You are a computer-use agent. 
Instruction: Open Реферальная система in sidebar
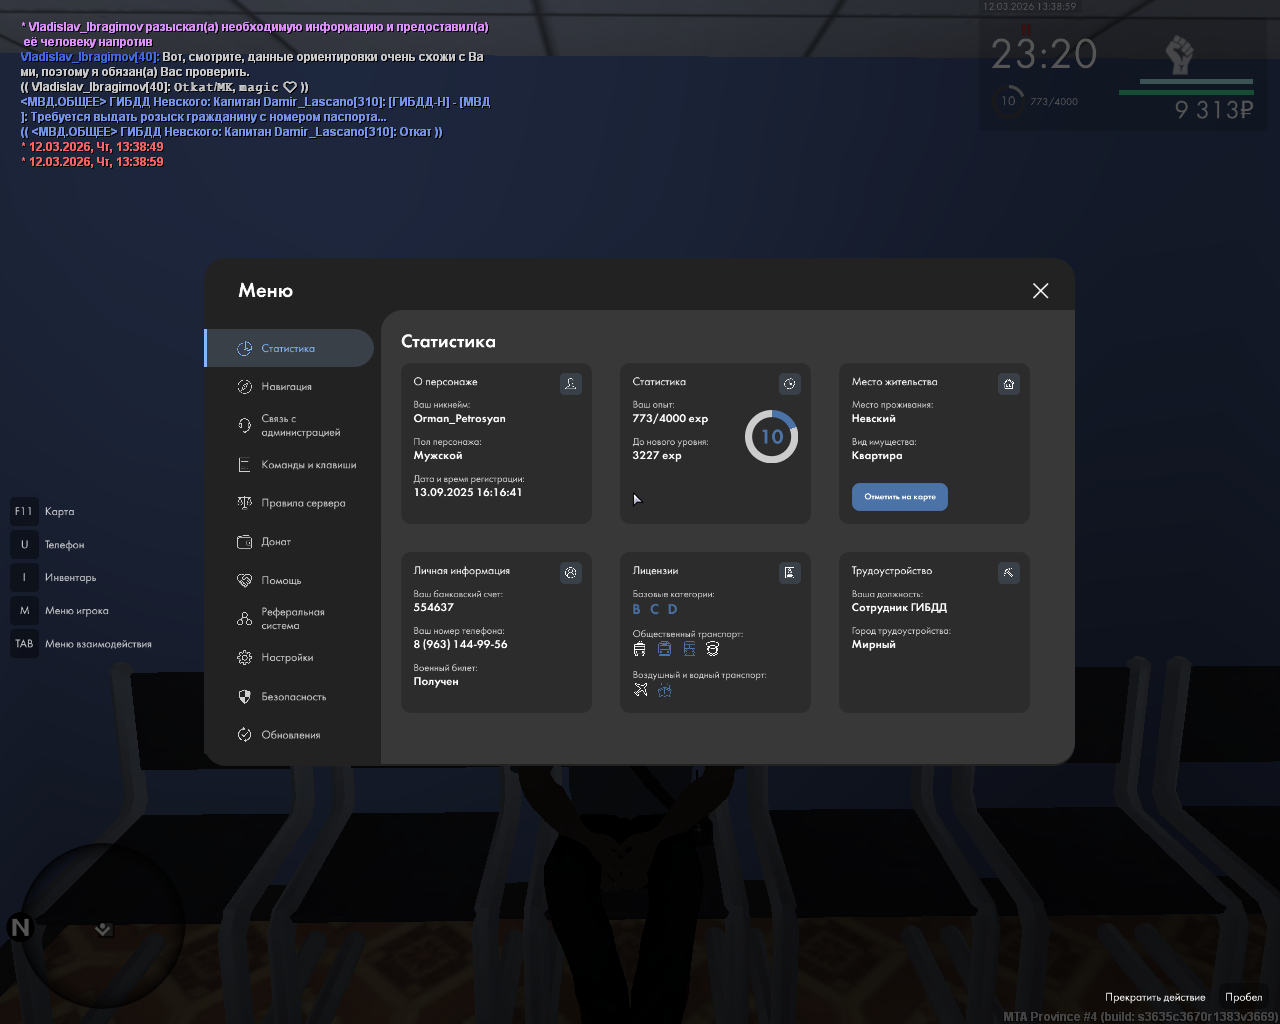(x=292, y=619)
